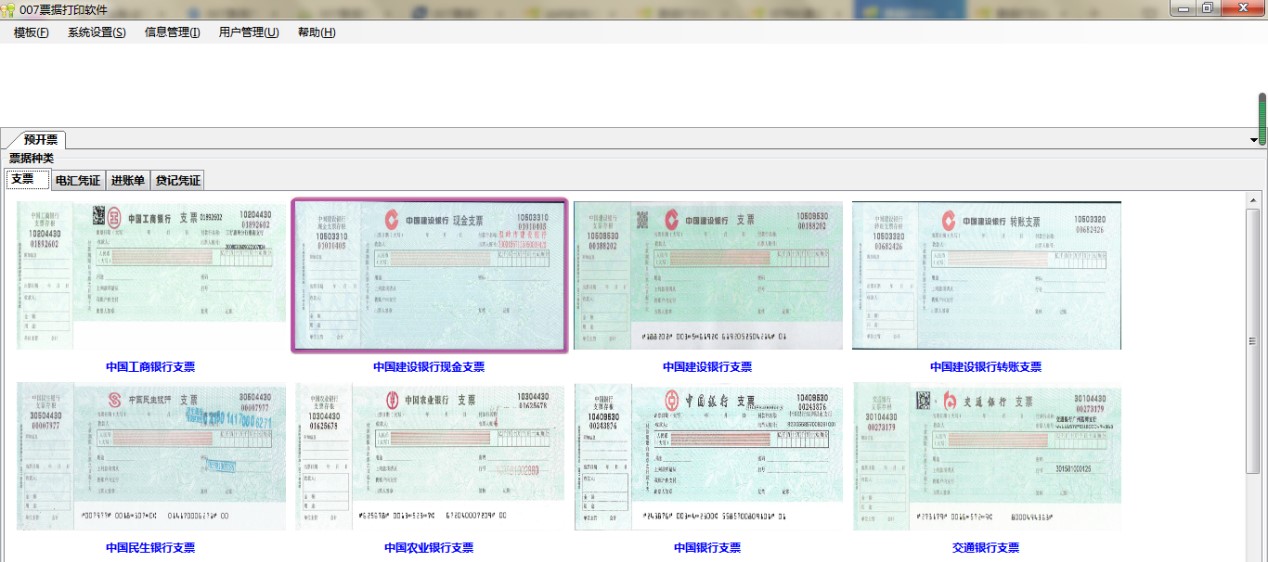The image size is (1268, 562).
Task: Switch to the 支票 tab
Action: pyautogui.click(x=27, y=180)
